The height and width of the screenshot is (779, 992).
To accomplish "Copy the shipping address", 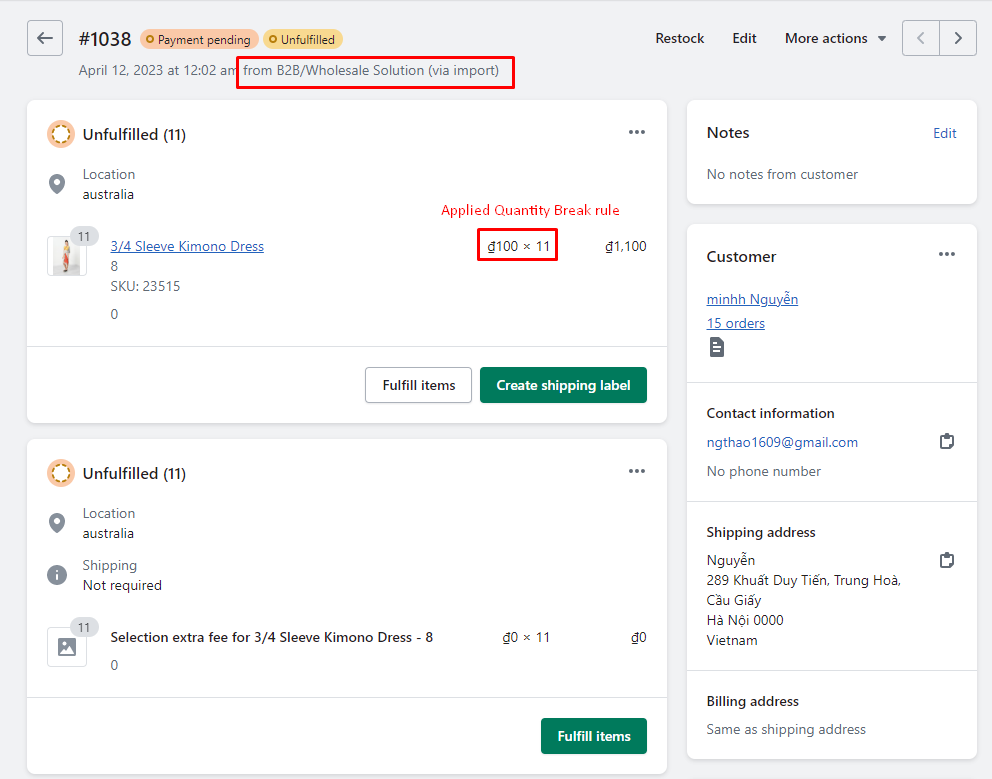I will (x=947, y=560).
